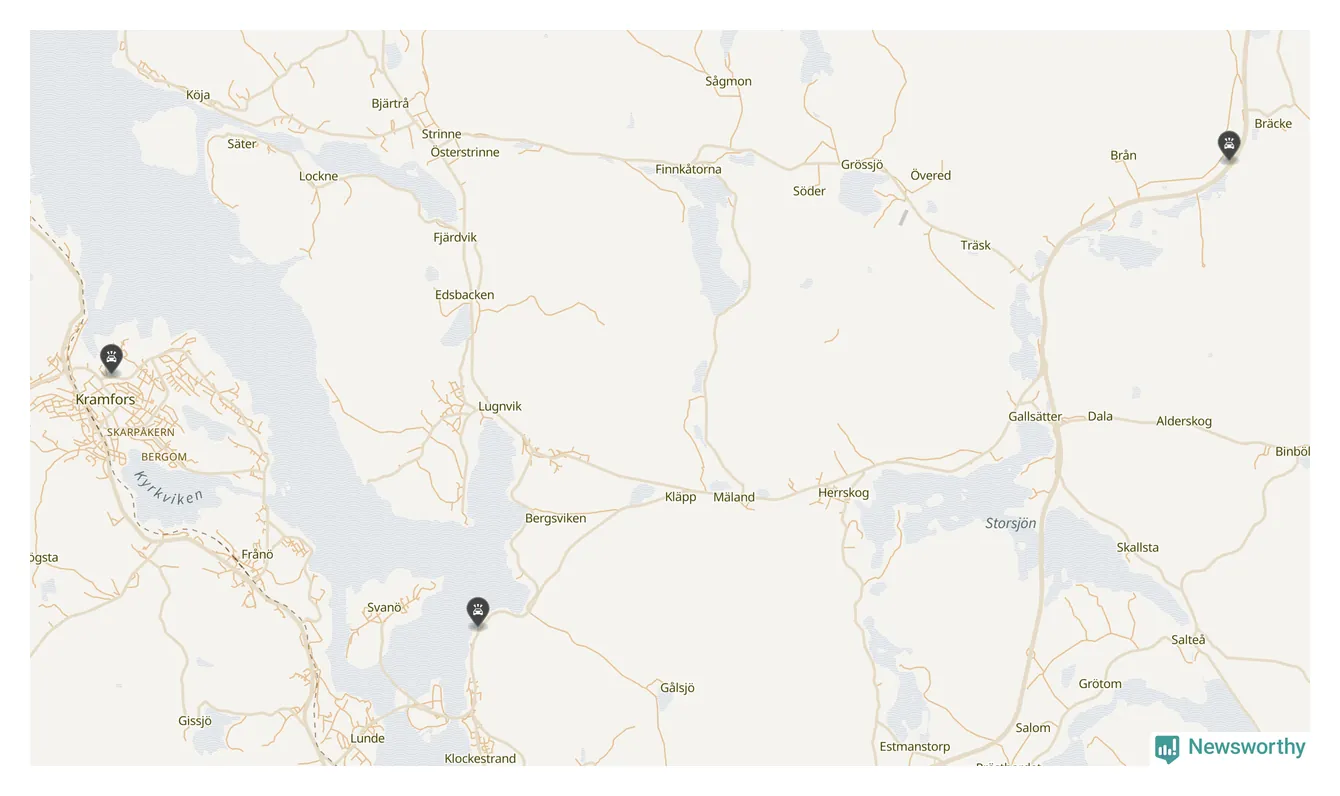Select the Kramfors town label

[105, 400]
